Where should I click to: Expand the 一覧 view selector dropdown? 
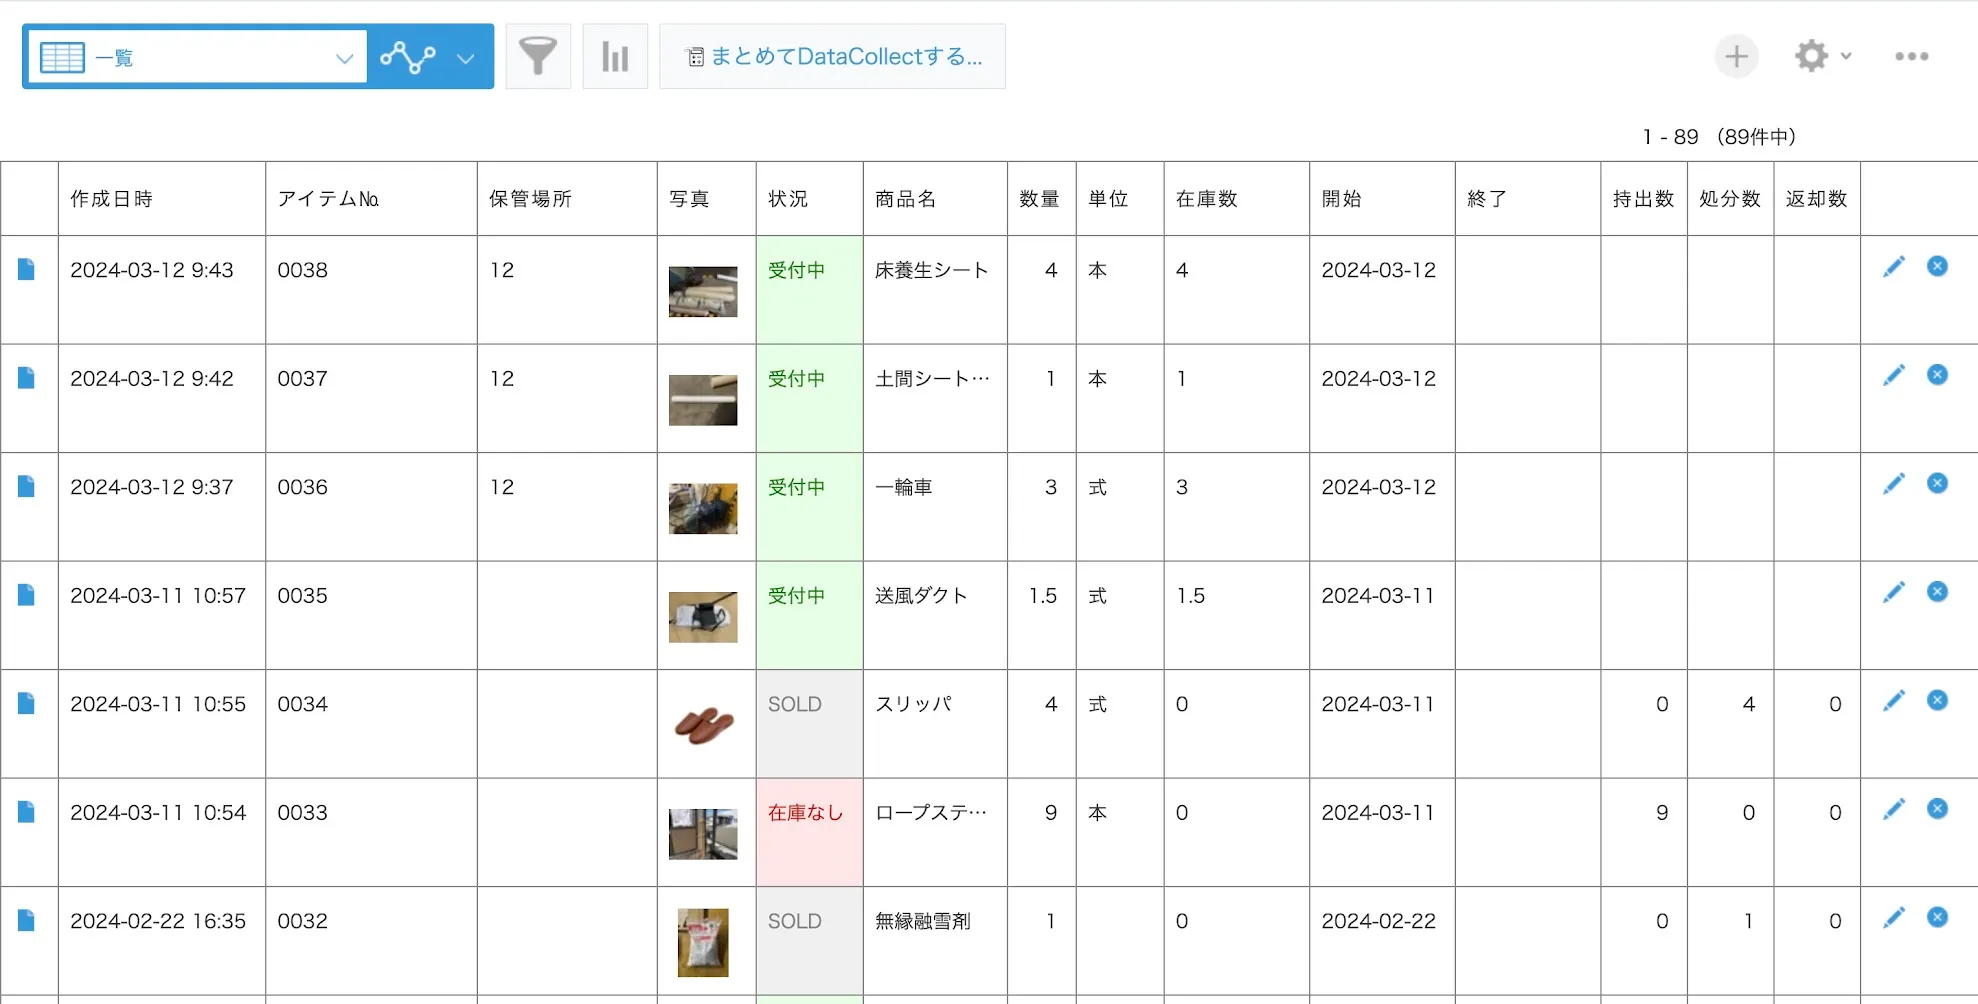(x=344, y=58)
